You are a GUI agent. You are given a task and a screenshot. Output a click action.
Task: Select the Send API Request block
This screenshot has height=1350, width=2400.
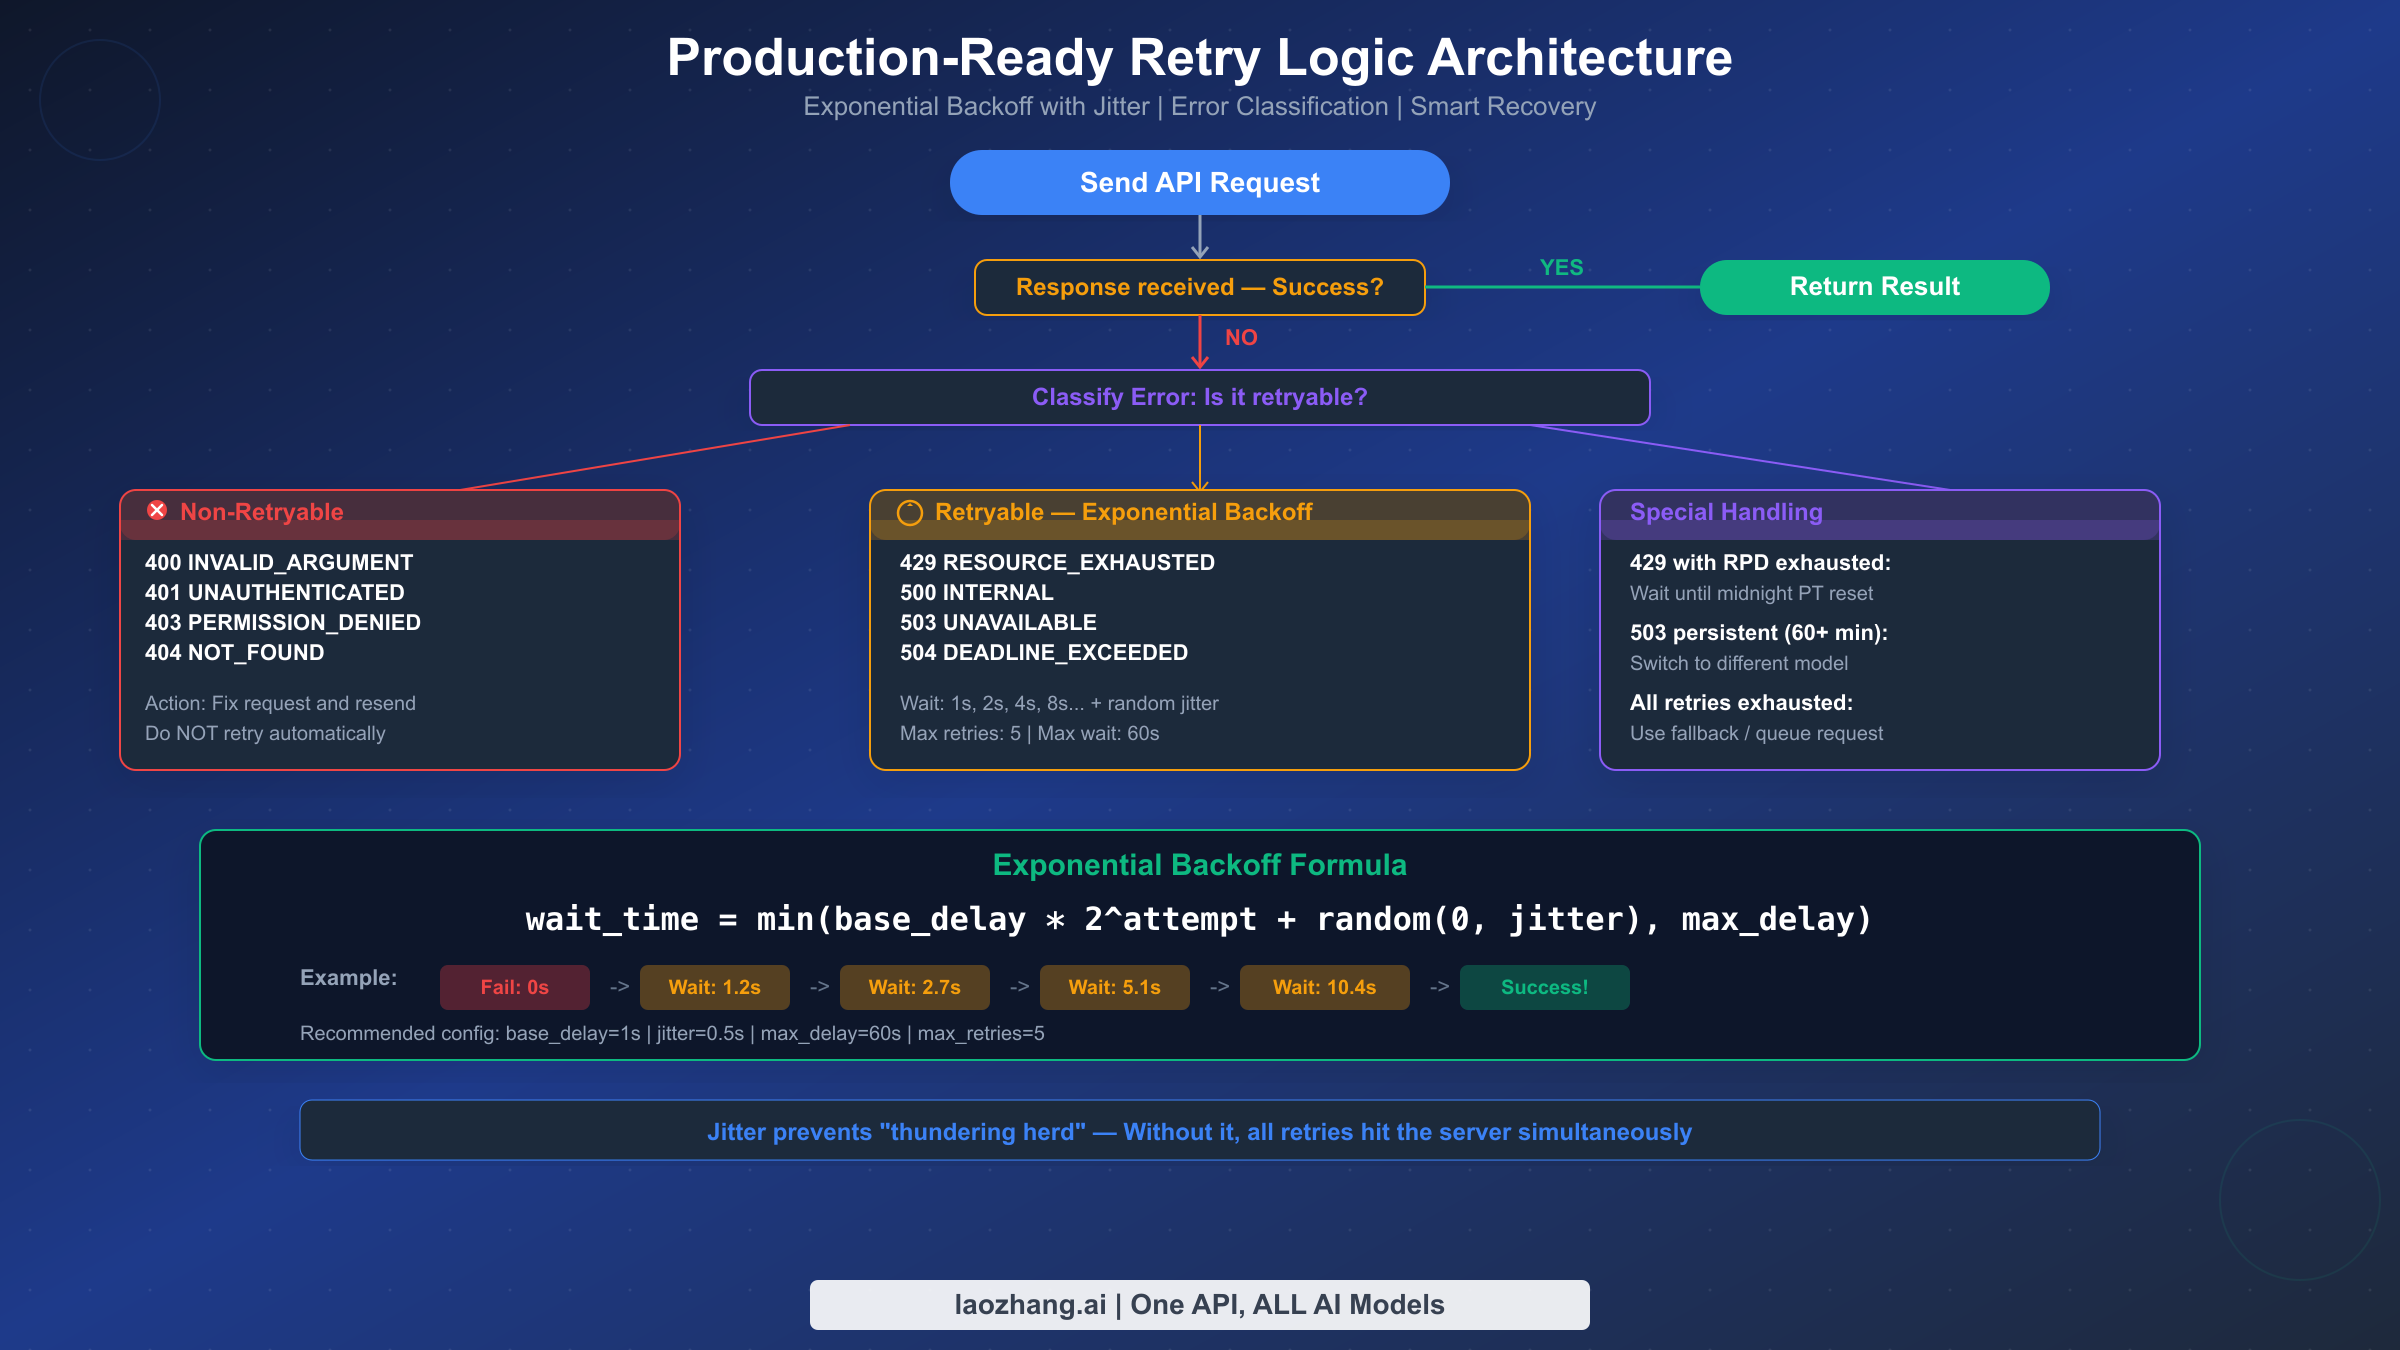1199,182
